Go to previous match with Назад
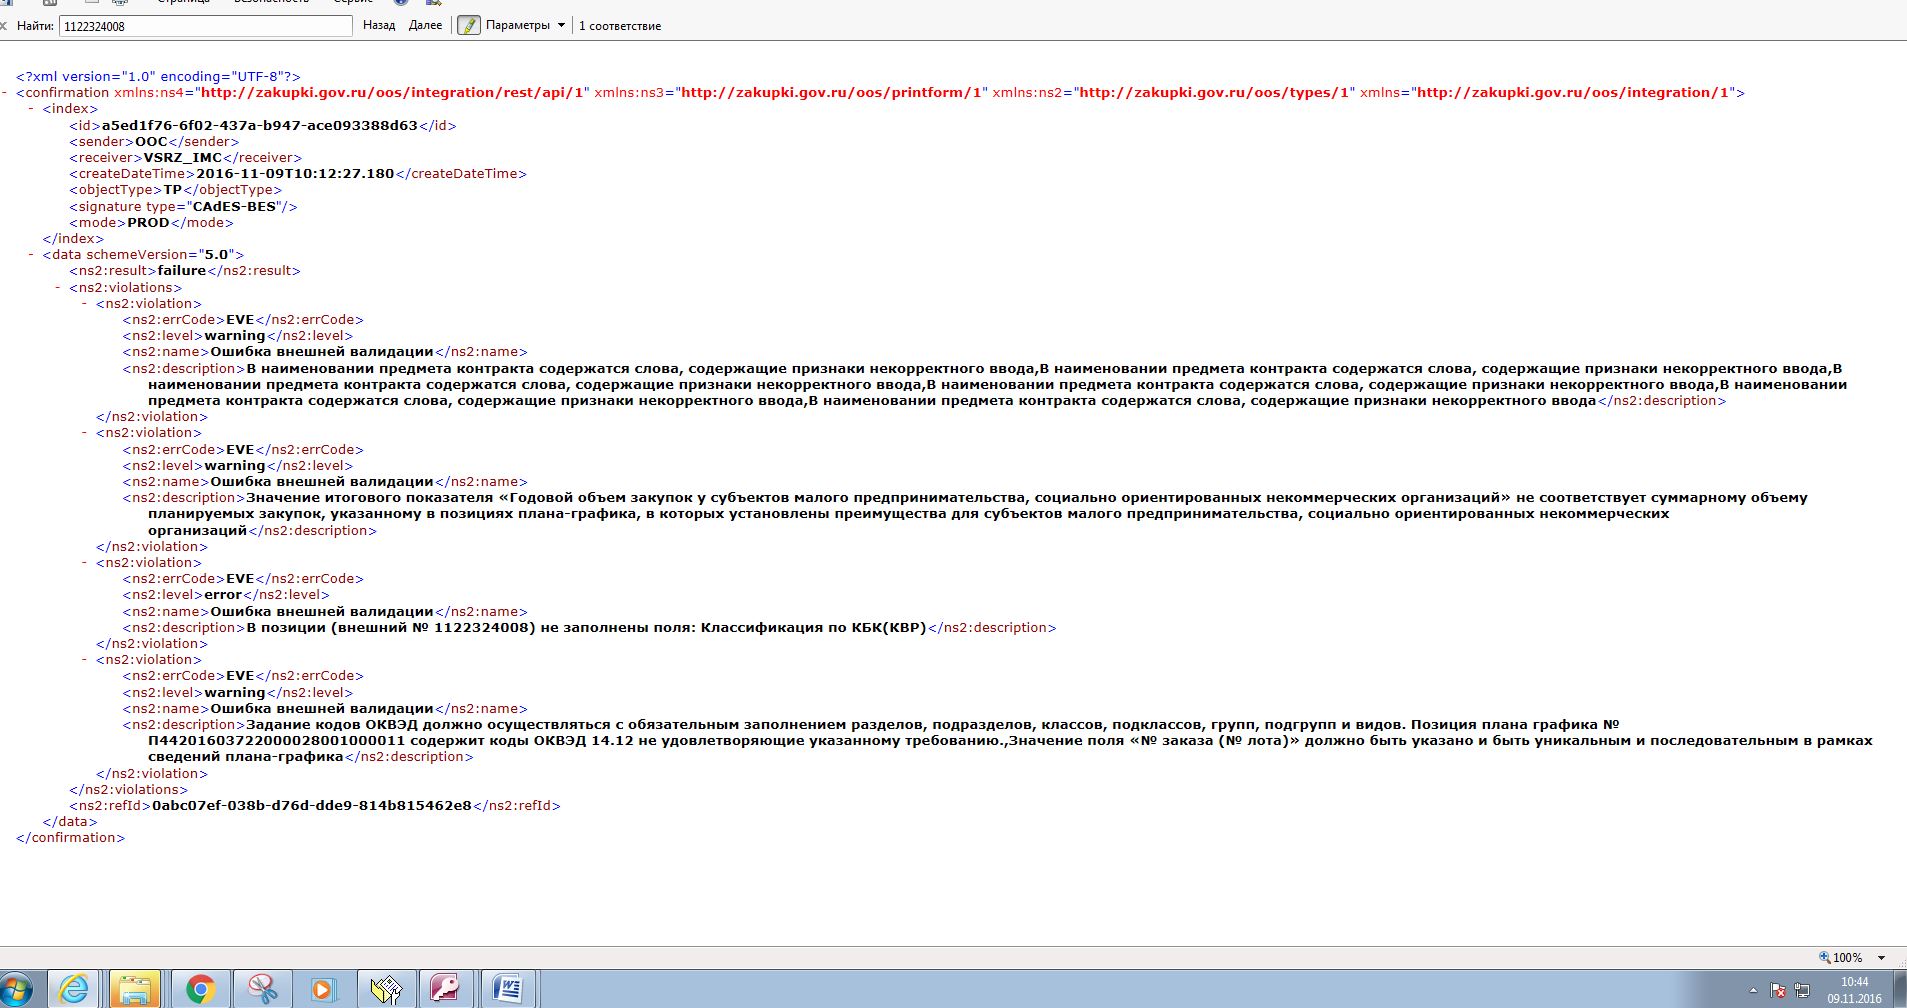The image size is (1907, 1008). point(379,26)
